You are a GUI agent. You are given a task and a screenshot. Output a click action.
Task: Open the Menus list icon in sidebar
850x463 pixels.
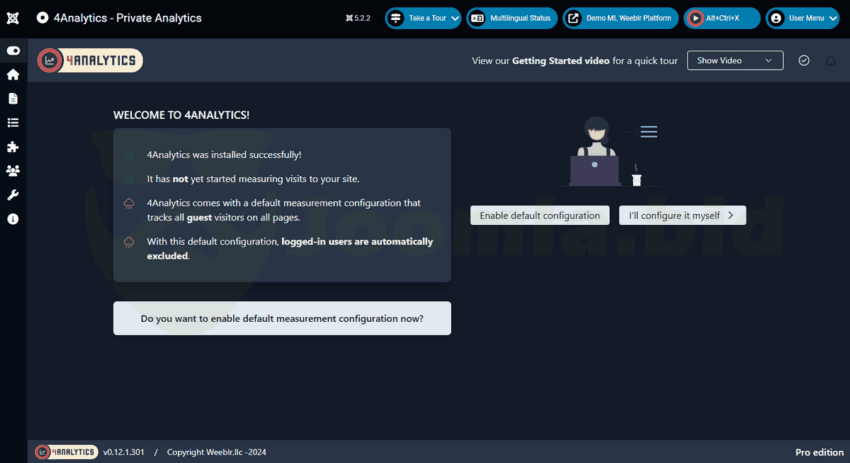point(13,123)
